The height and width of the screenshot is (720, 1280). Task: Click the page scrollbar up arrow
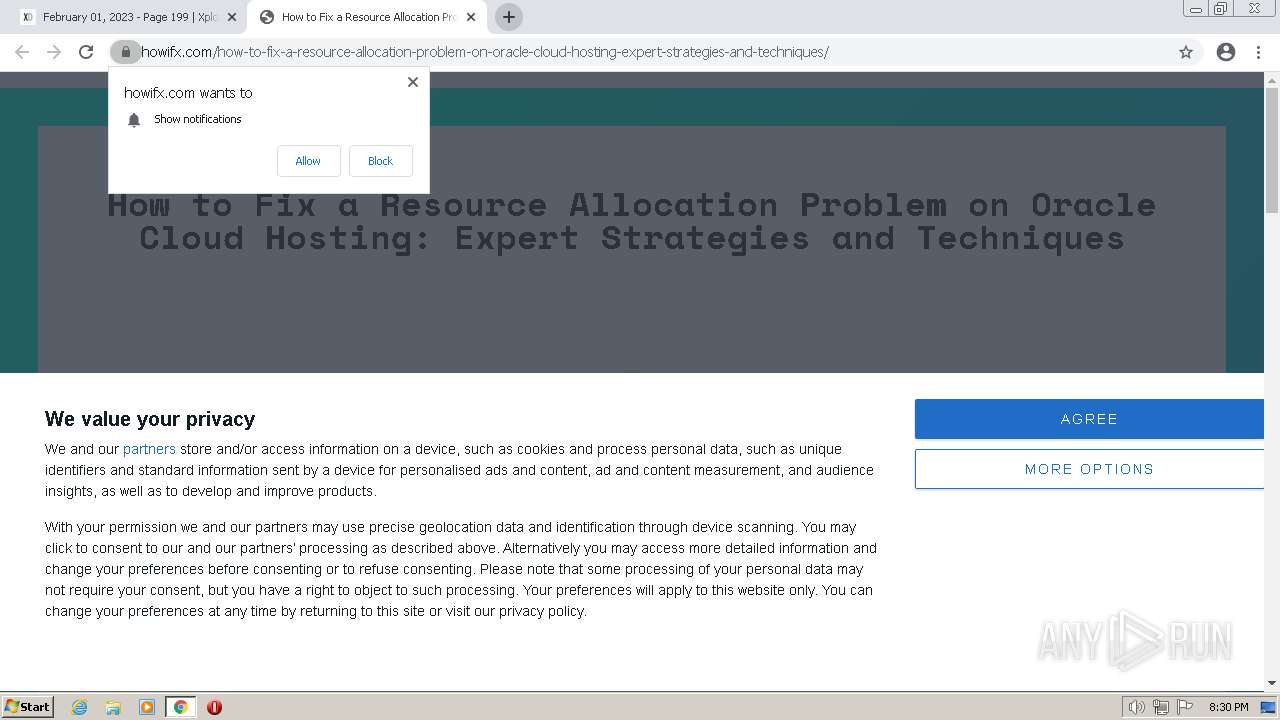[x=1272, y=79]
